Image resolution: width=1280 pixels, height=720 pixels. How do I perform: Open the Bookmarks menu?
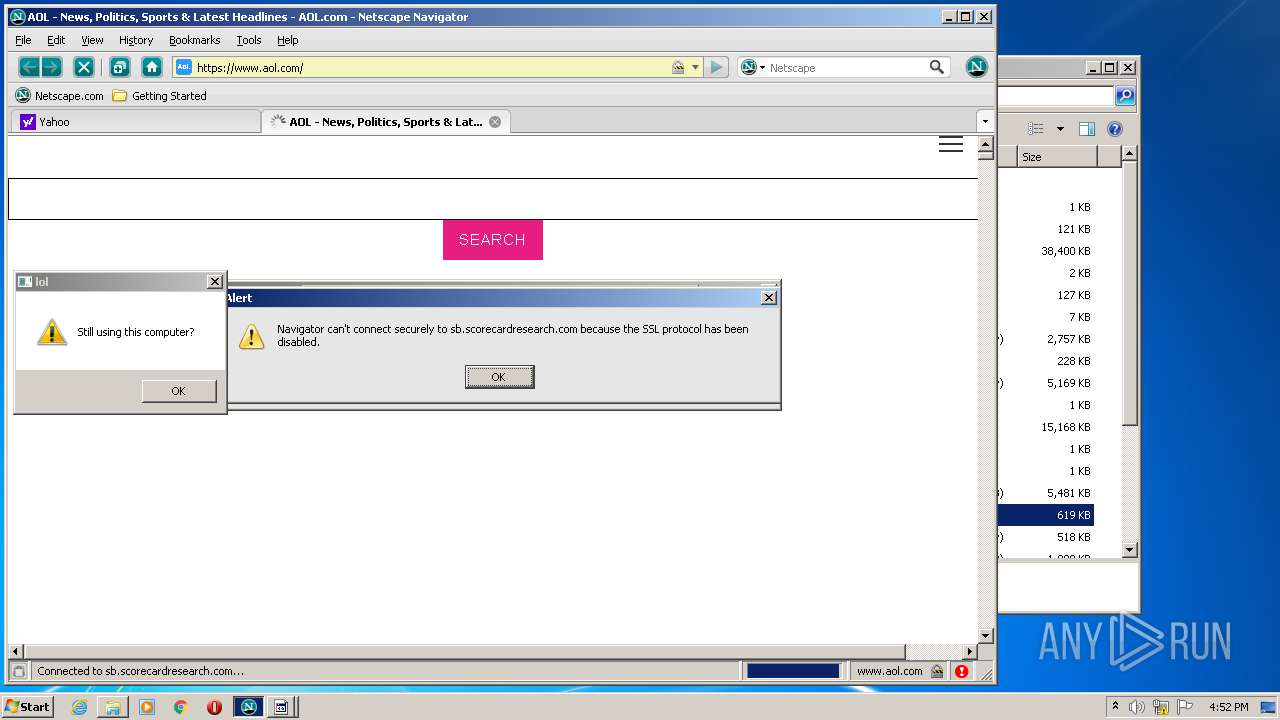tap(194, 40)
